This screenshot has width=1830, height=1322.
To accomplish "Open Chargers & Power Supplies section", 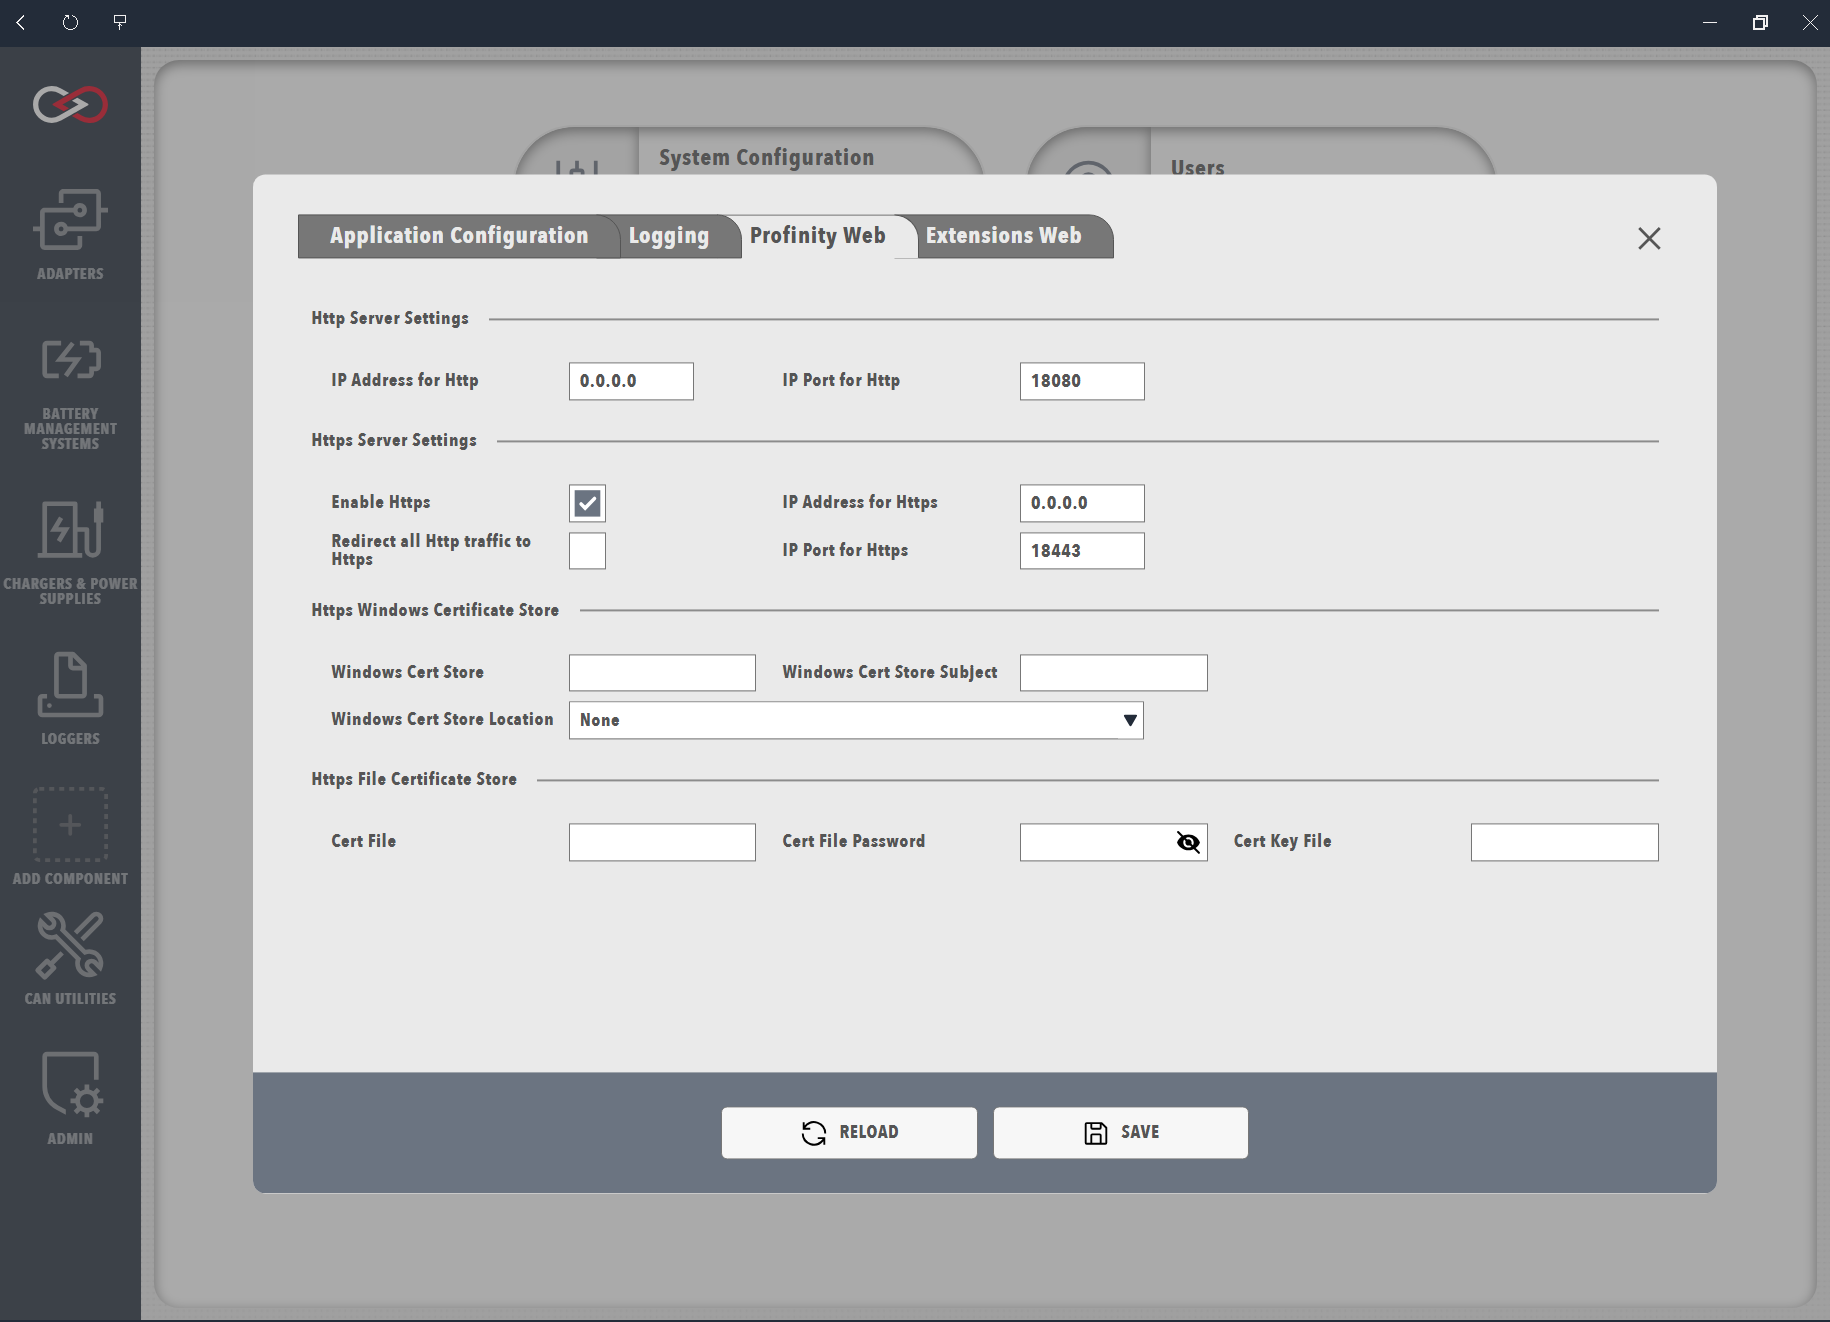I will click(70, 552).
